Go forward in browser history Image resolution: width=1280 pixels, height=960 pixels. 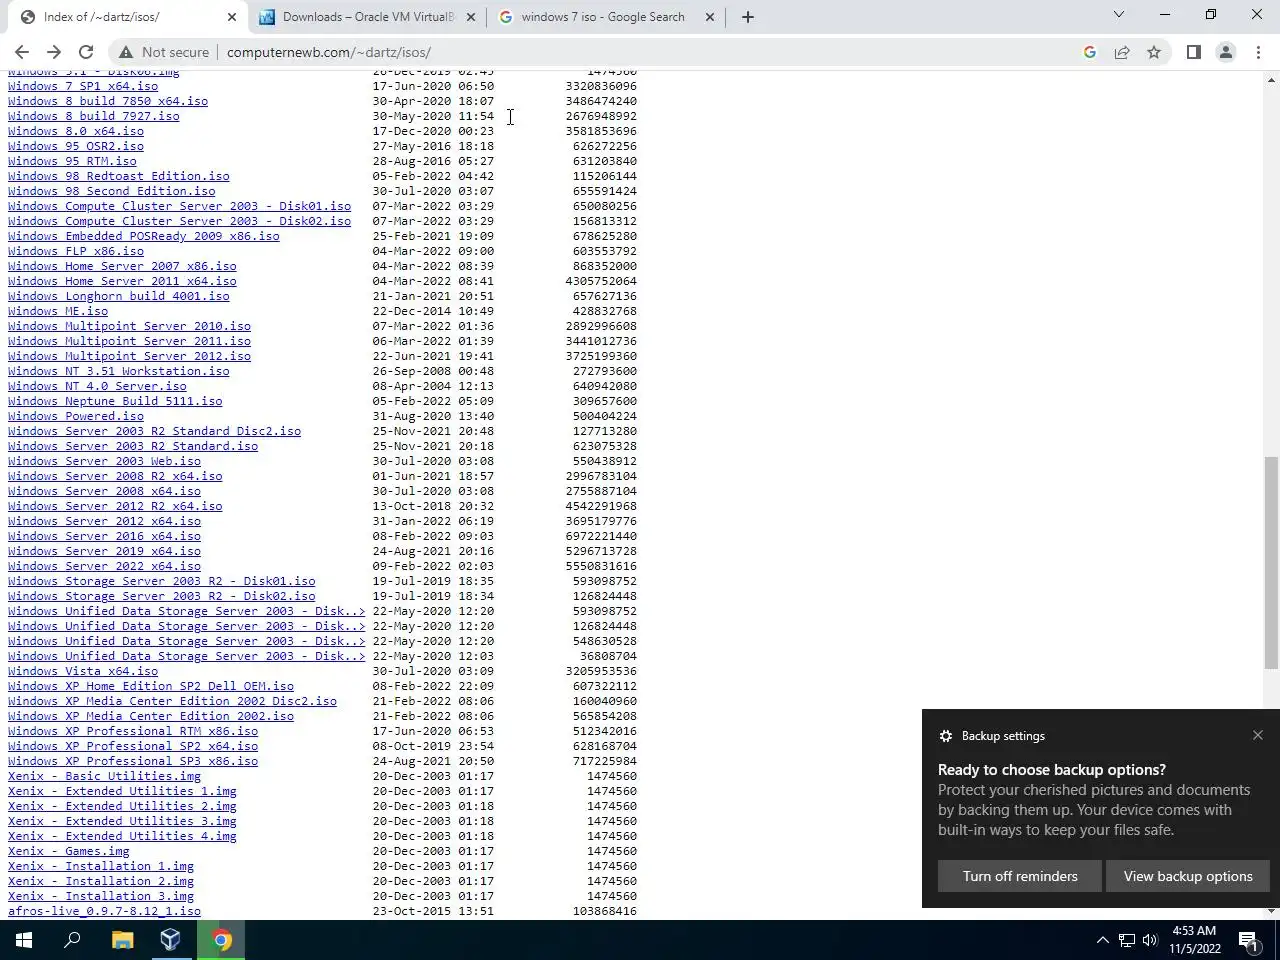click(x=54, y=52)
